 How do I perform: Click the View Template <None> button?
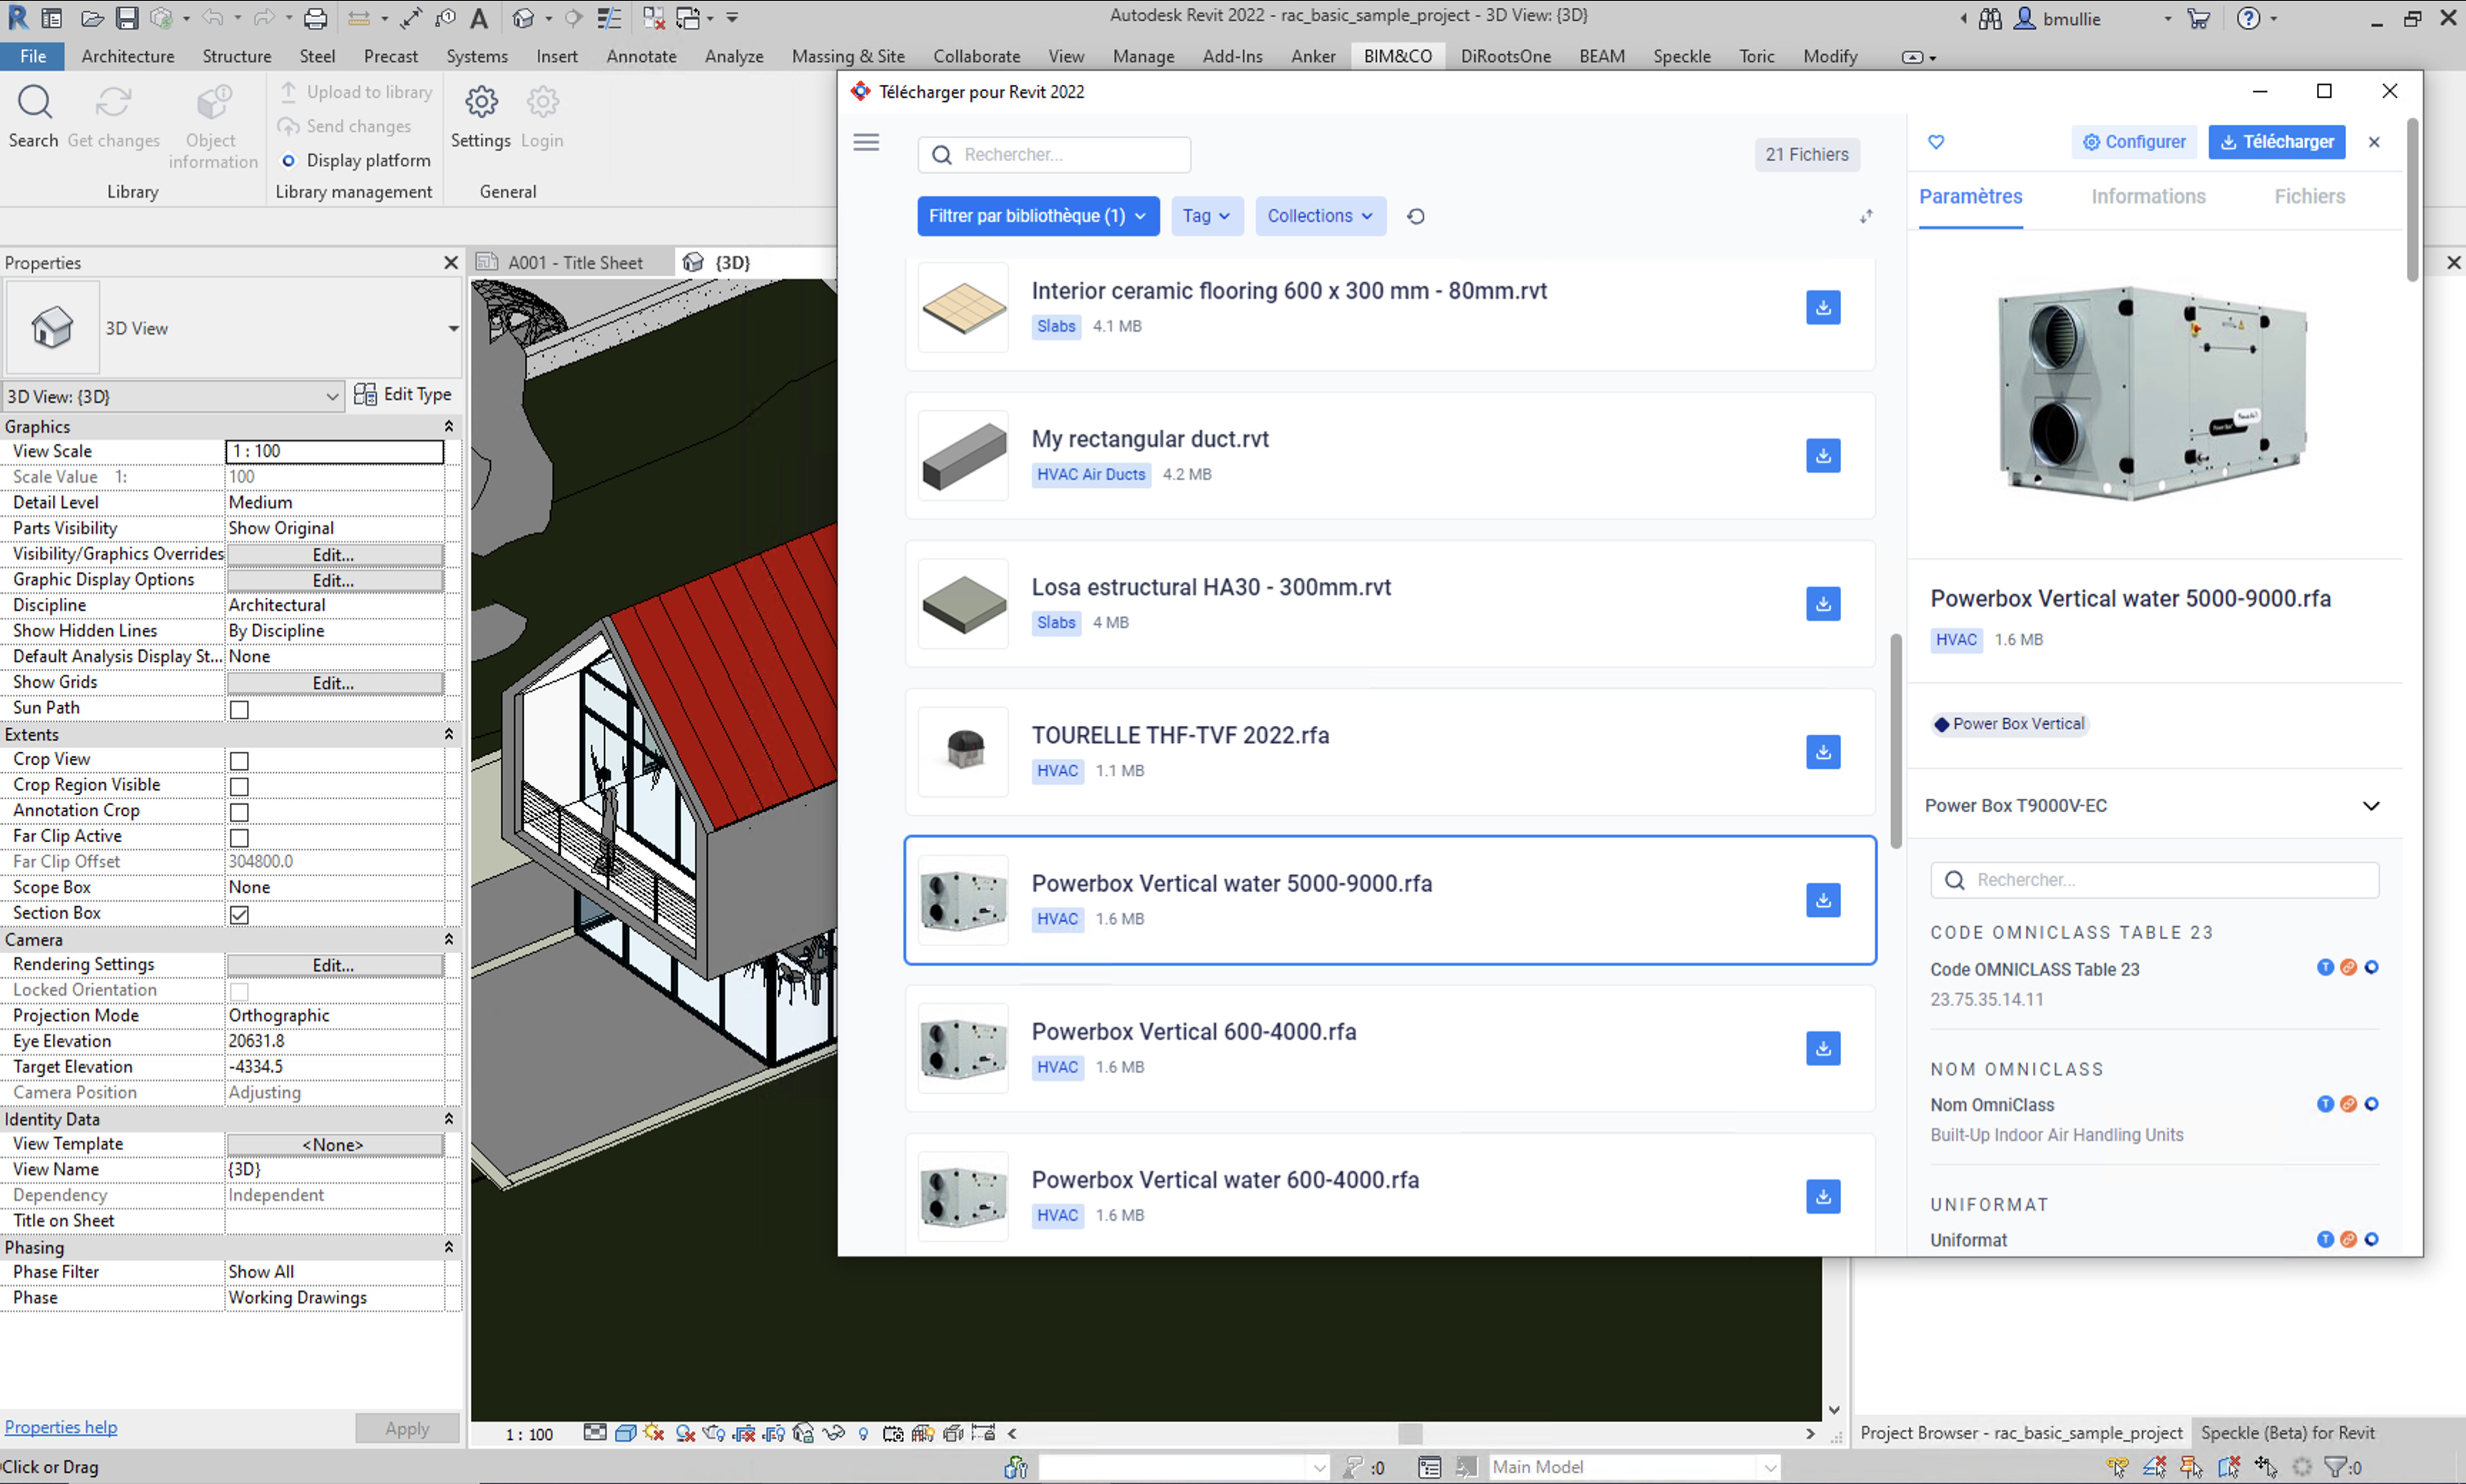click(334, 1144)
